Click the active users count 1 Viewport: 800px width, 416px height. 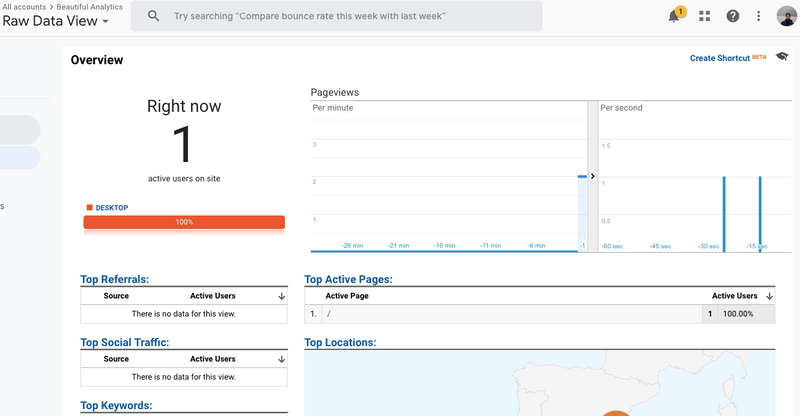pyautogui.click(x=182, y=144)
